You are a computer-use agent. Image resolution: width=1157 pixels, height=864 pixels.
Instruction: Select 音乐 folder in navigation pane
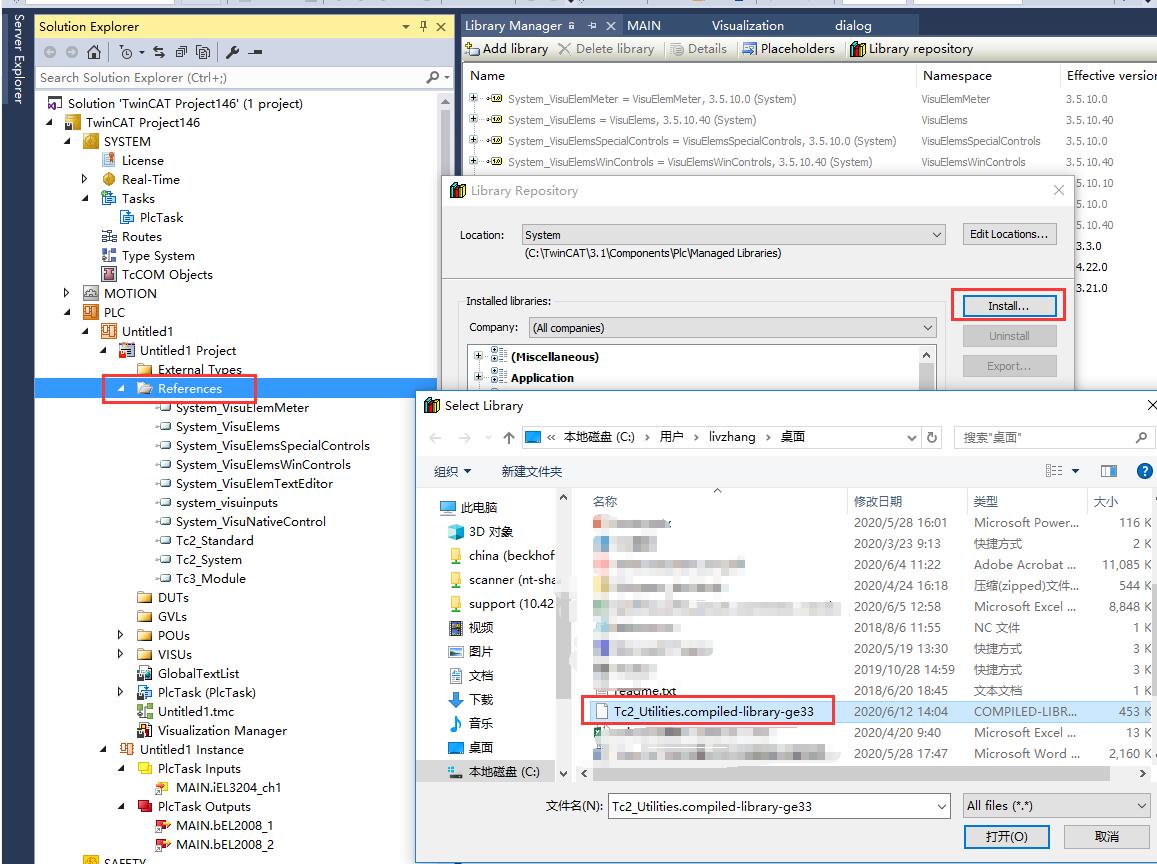(471, 723)
